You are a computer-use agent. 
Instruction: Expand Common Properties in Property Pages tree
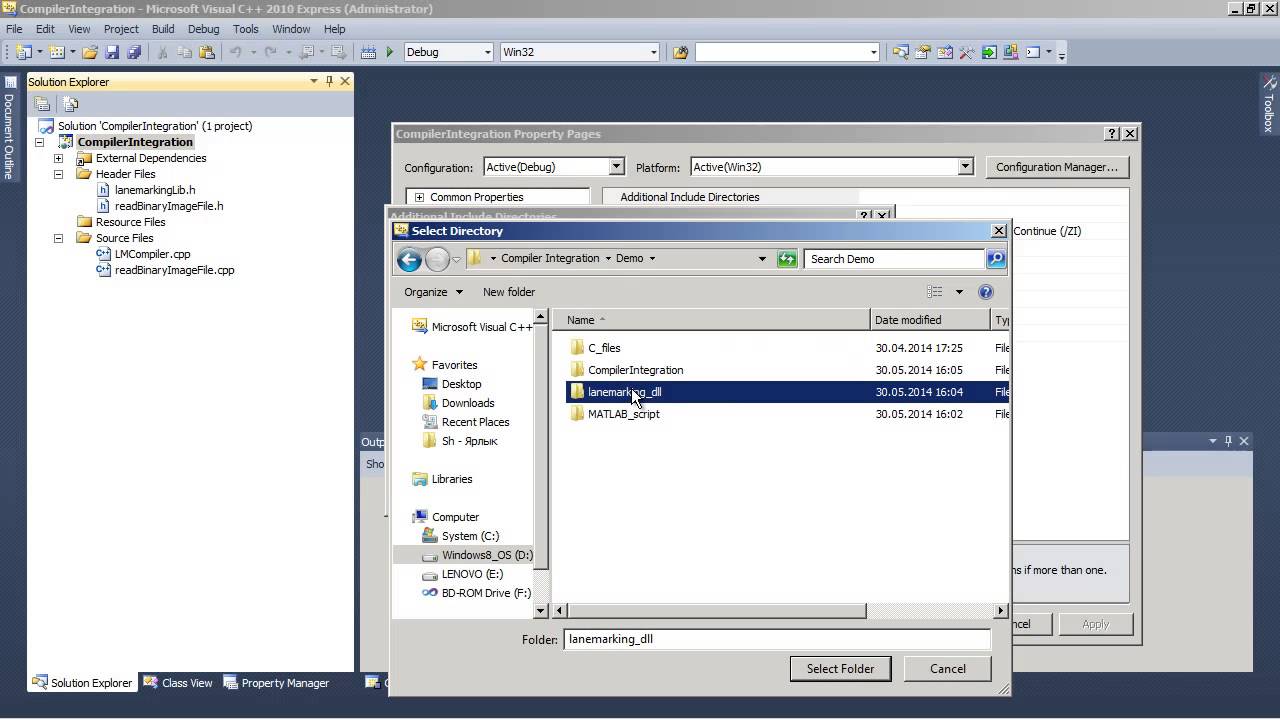point(419,197)
